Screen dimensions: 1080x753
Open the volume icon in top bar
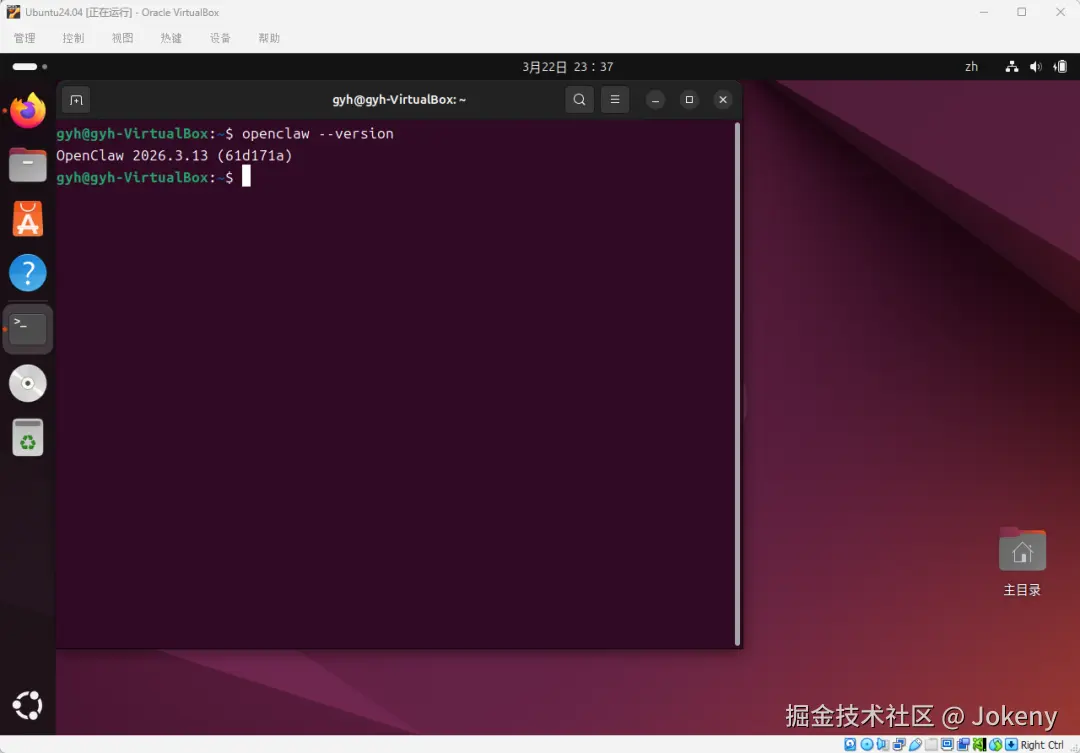point(1035,67)
